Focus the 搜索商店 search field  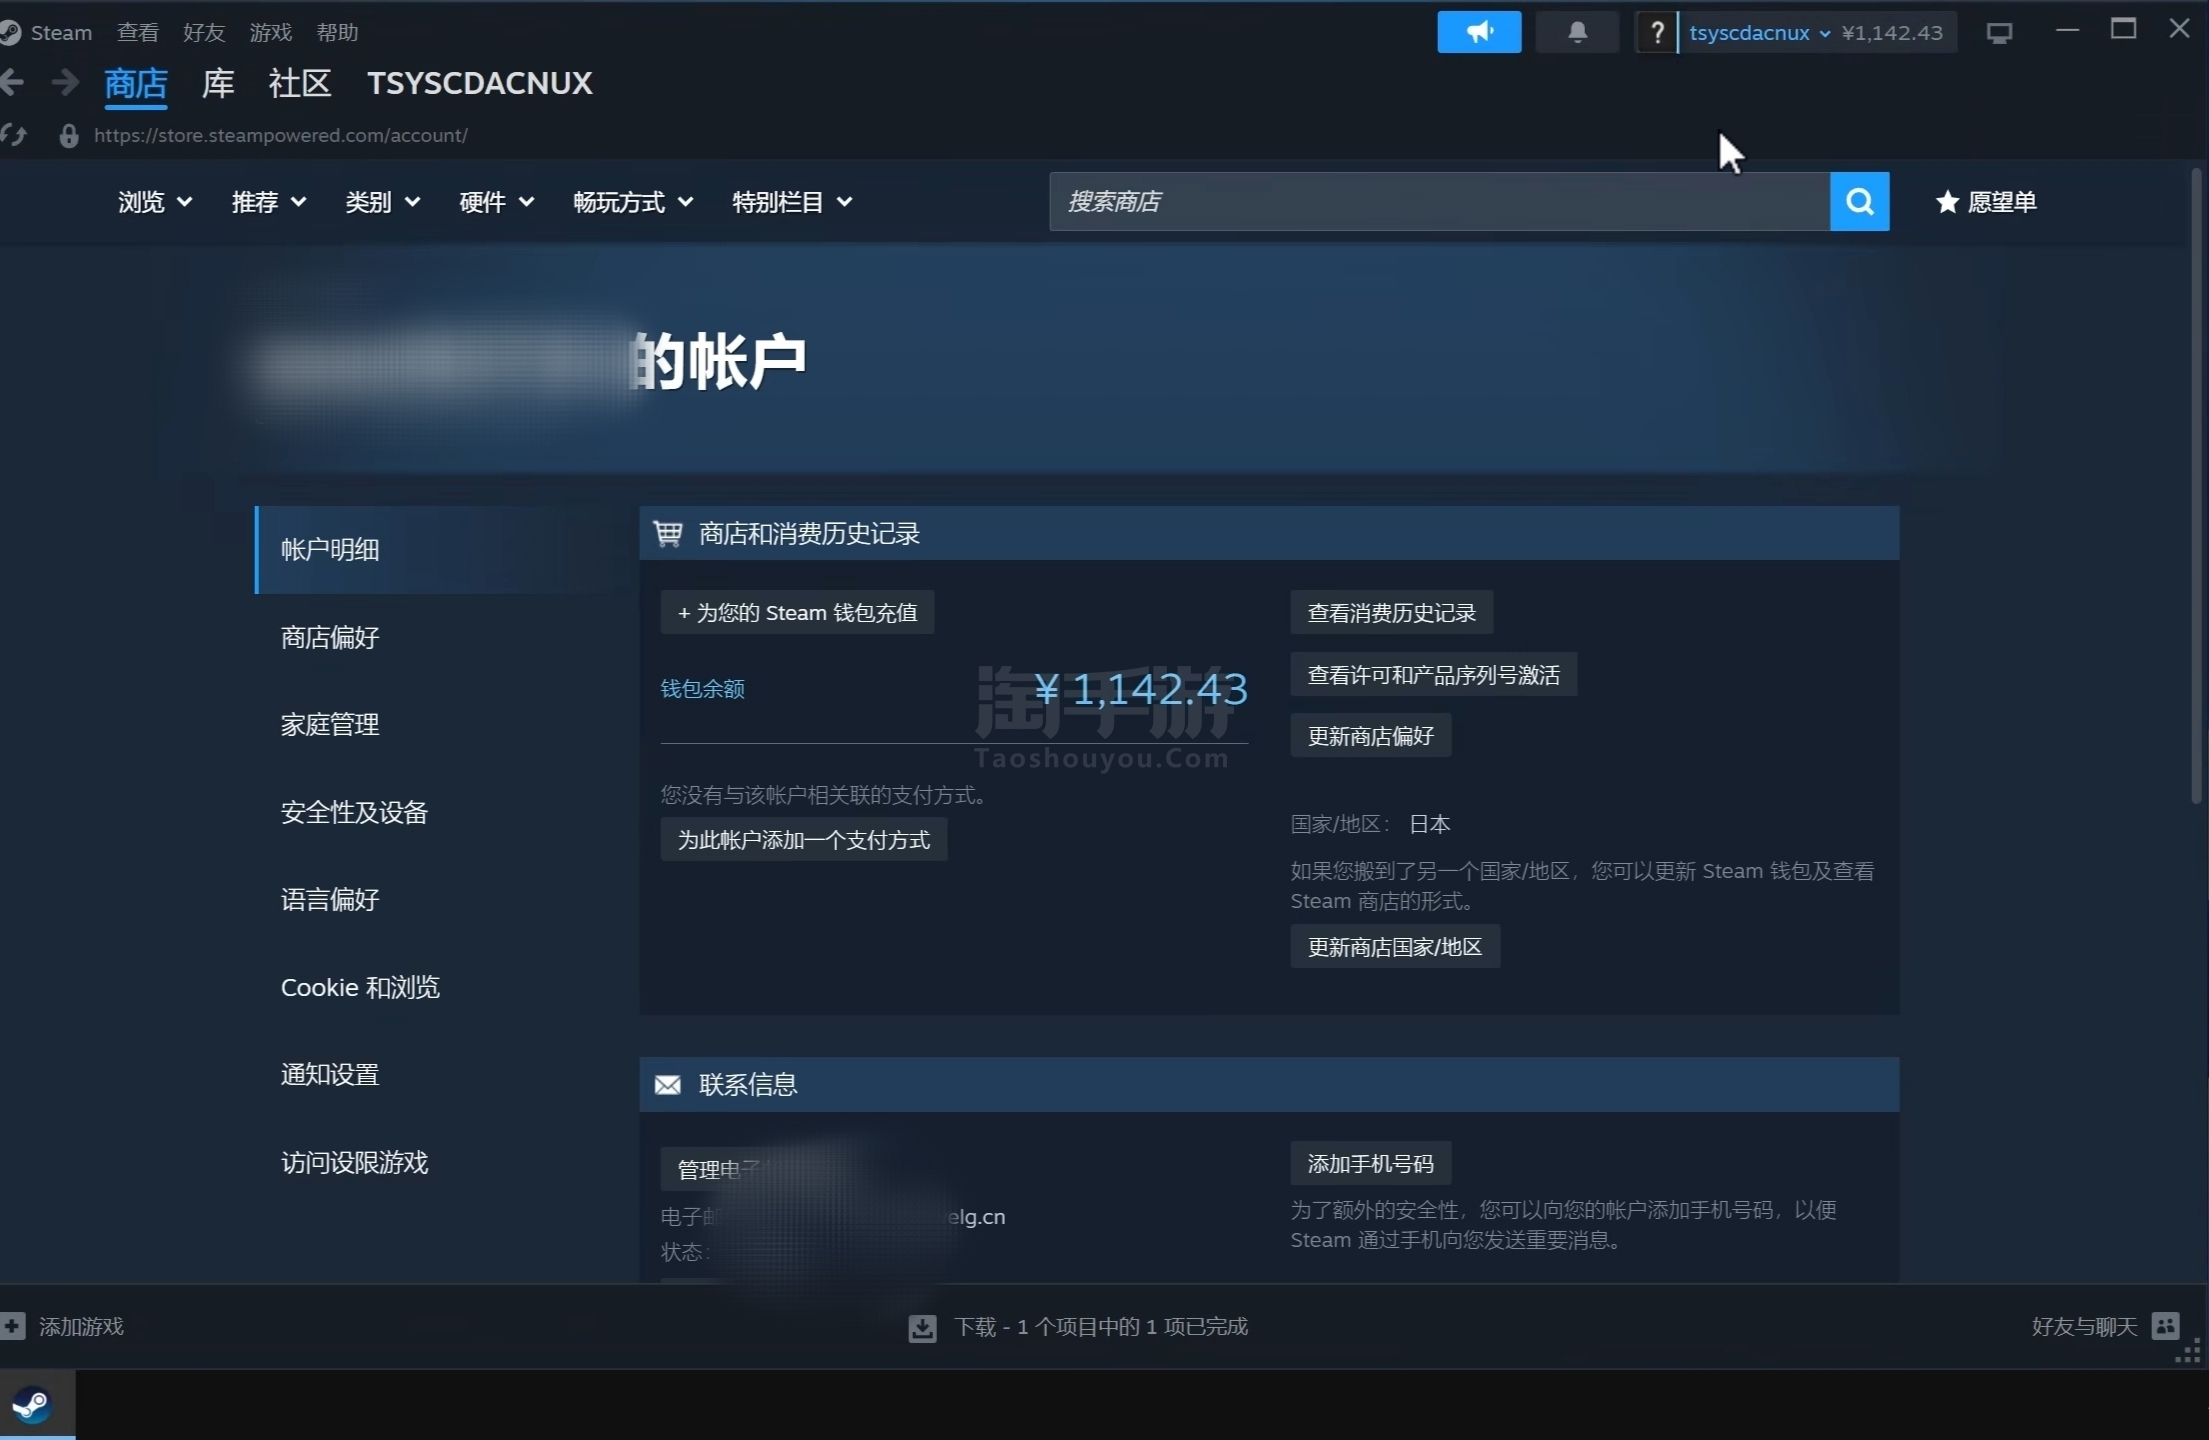click(1438, 202)
